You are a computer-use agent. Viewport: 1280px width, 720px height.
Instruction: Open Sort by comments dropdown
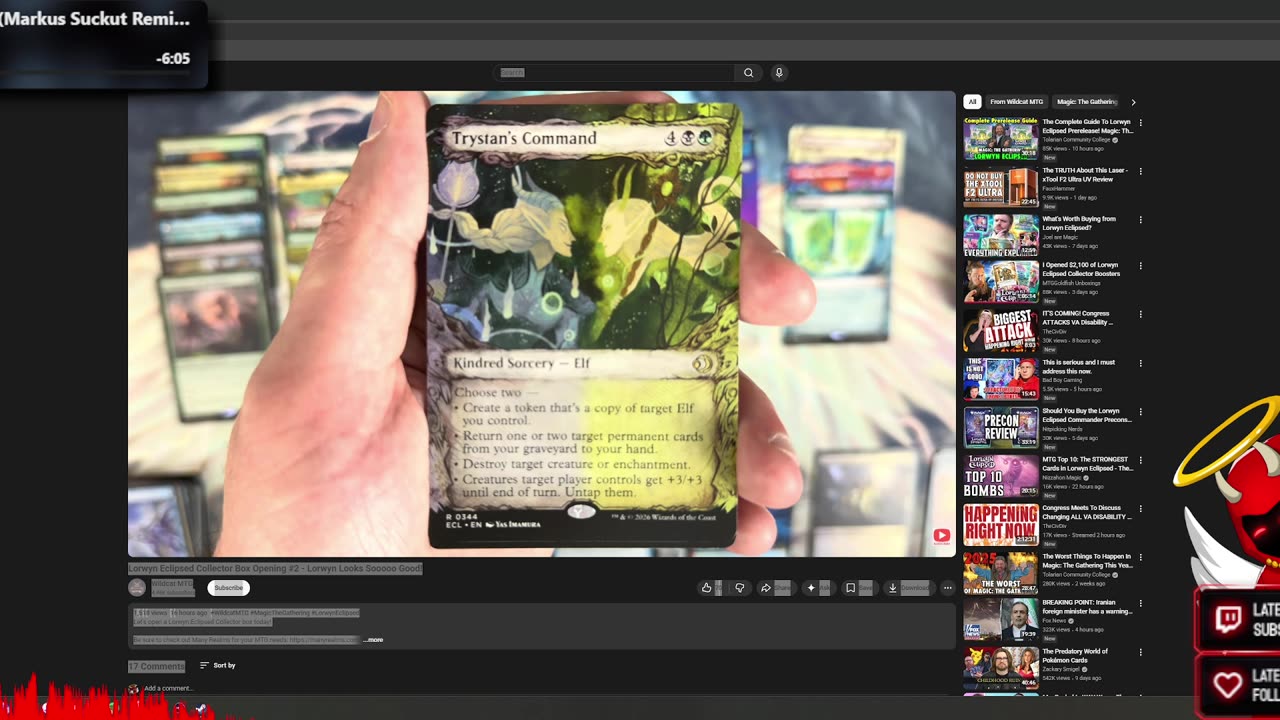click(x=217, y=665)
